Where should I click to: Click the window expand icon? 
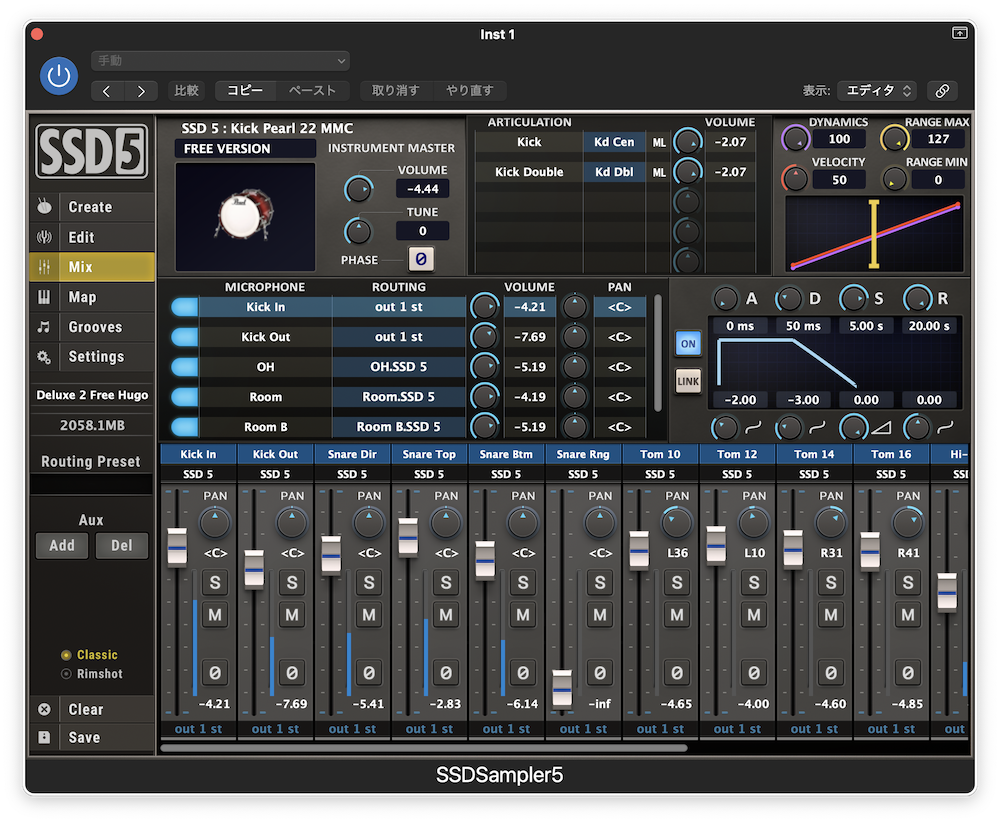point(959,33)
